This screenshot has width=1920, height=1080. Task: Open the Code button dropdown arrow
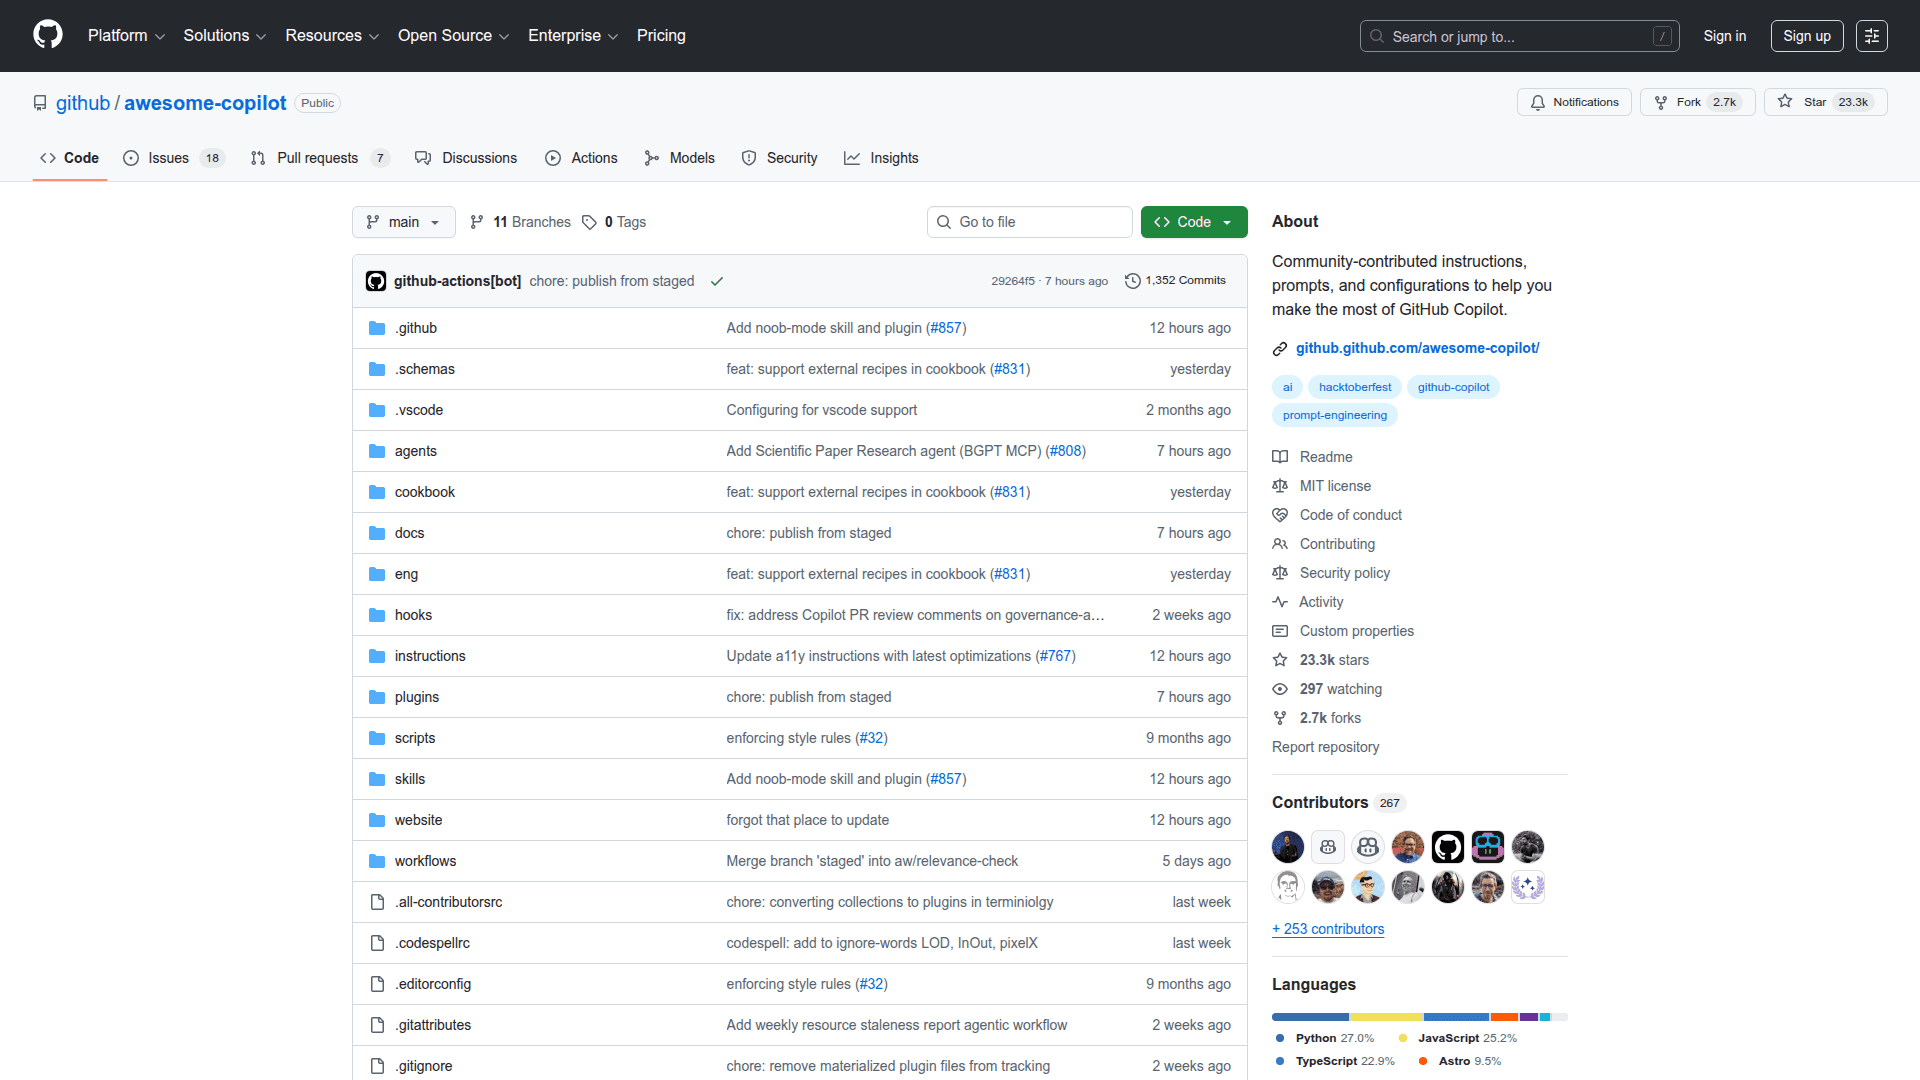(1227, 222)
